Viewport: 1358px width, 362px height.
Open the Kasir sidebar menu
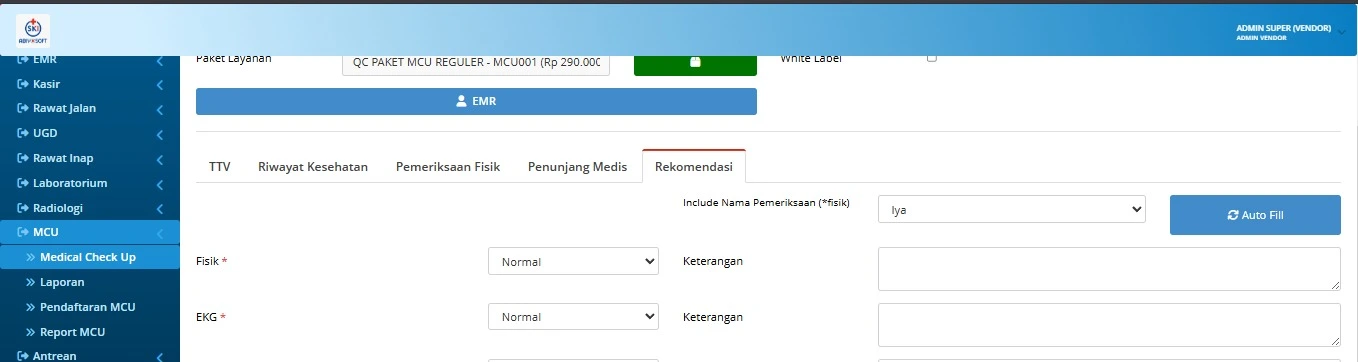90,84
